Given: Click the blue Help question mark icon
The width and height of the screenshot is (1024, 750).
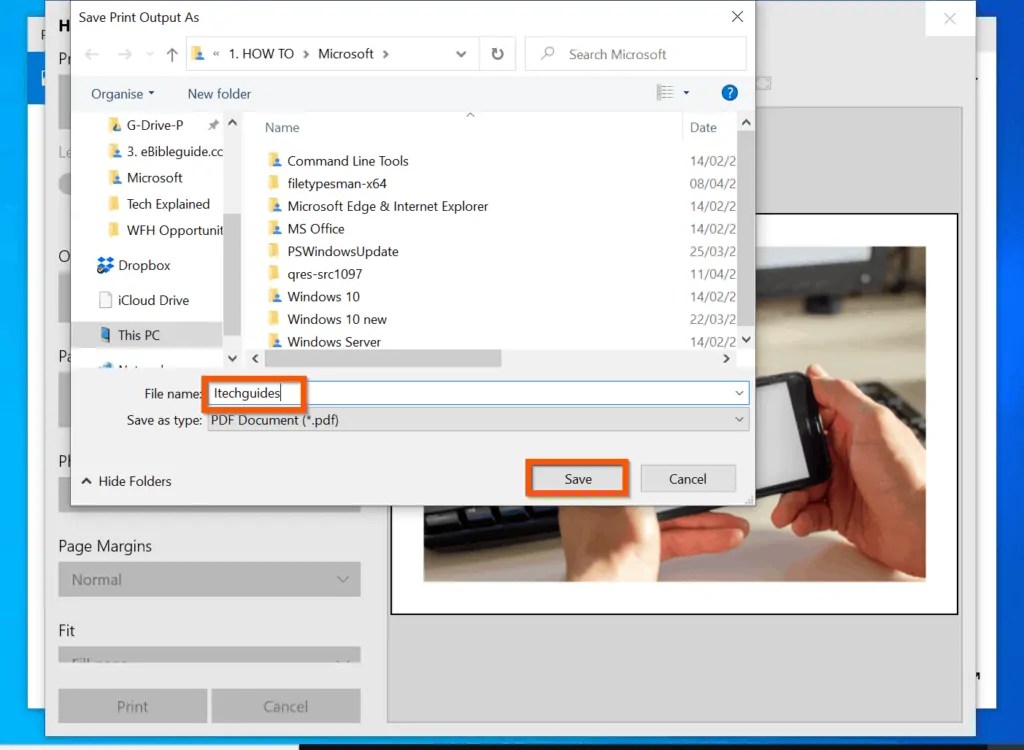Looking at the screenshot, I should point(729,92).
